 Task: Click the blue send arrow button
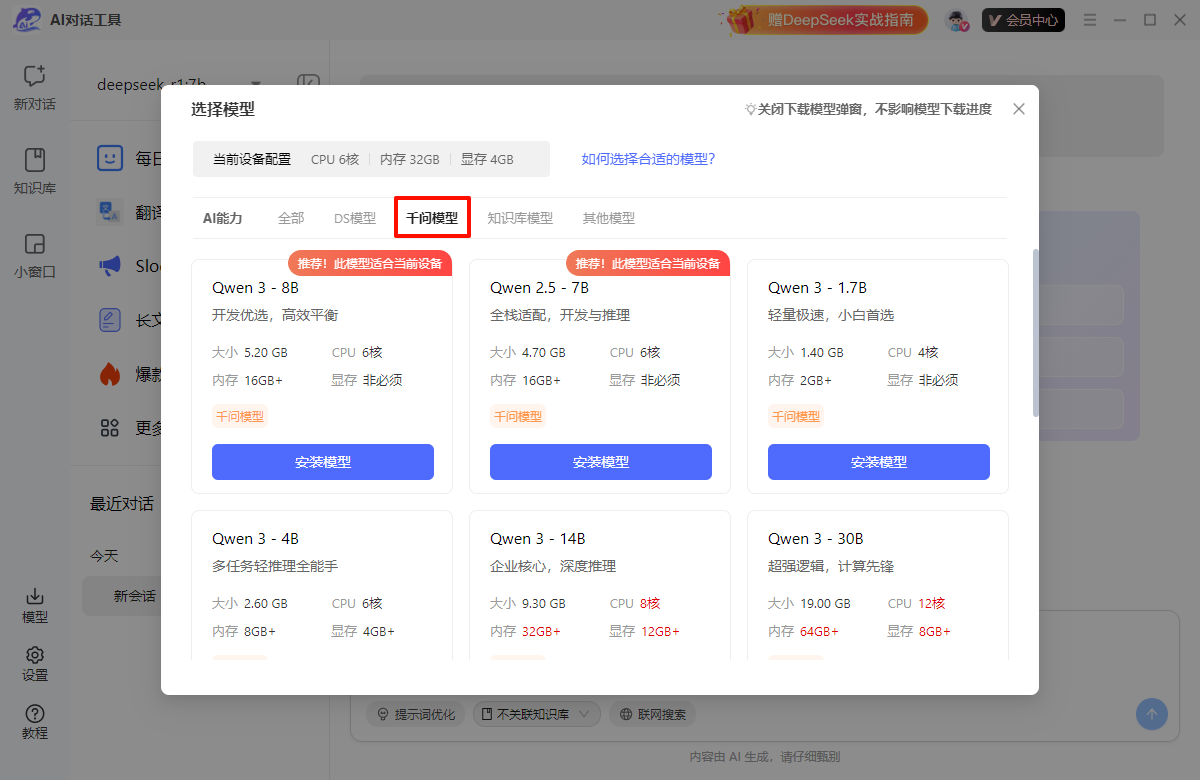(1151, 714)
